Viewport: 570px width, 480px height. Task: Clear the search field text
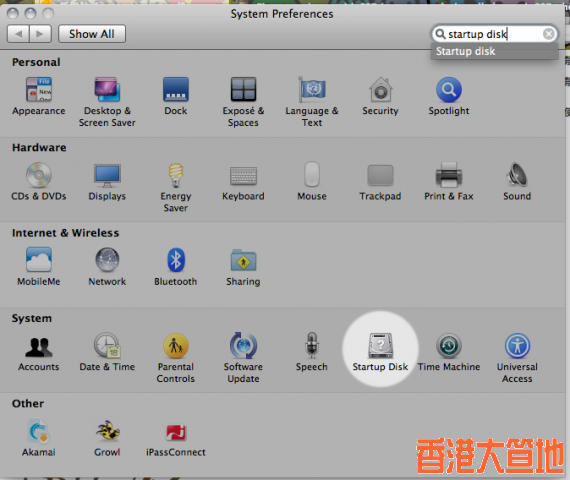[x=549, y=34]
